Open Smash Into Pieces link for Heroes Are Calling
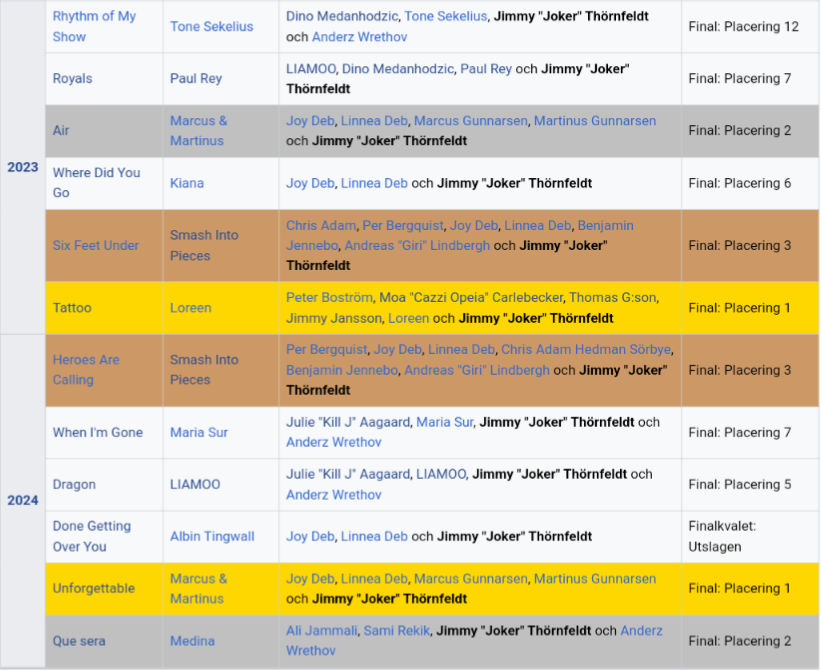Image resolution: width=822 pixels, height=670 pixels. point(204,370)
